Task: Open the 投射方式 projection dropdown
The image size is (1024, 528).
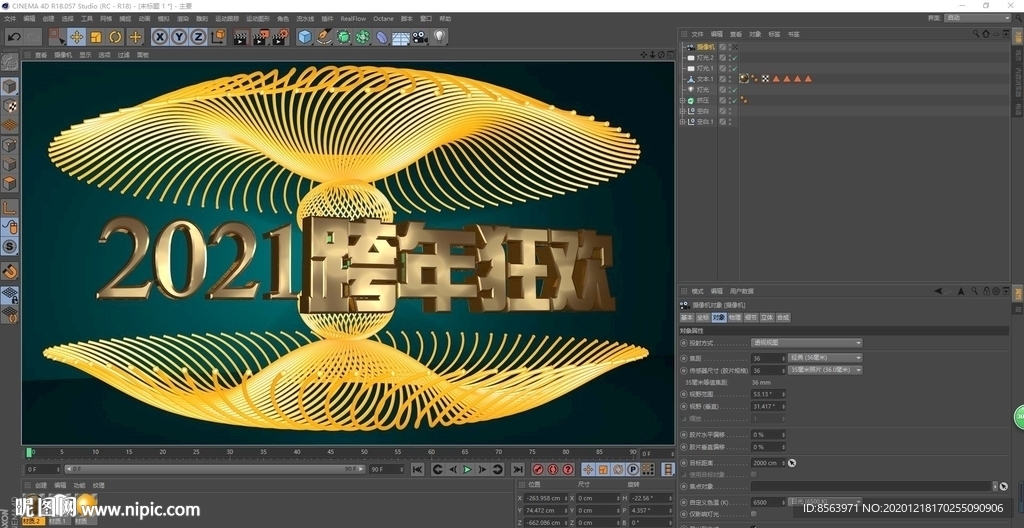Action: coord(806,343)
